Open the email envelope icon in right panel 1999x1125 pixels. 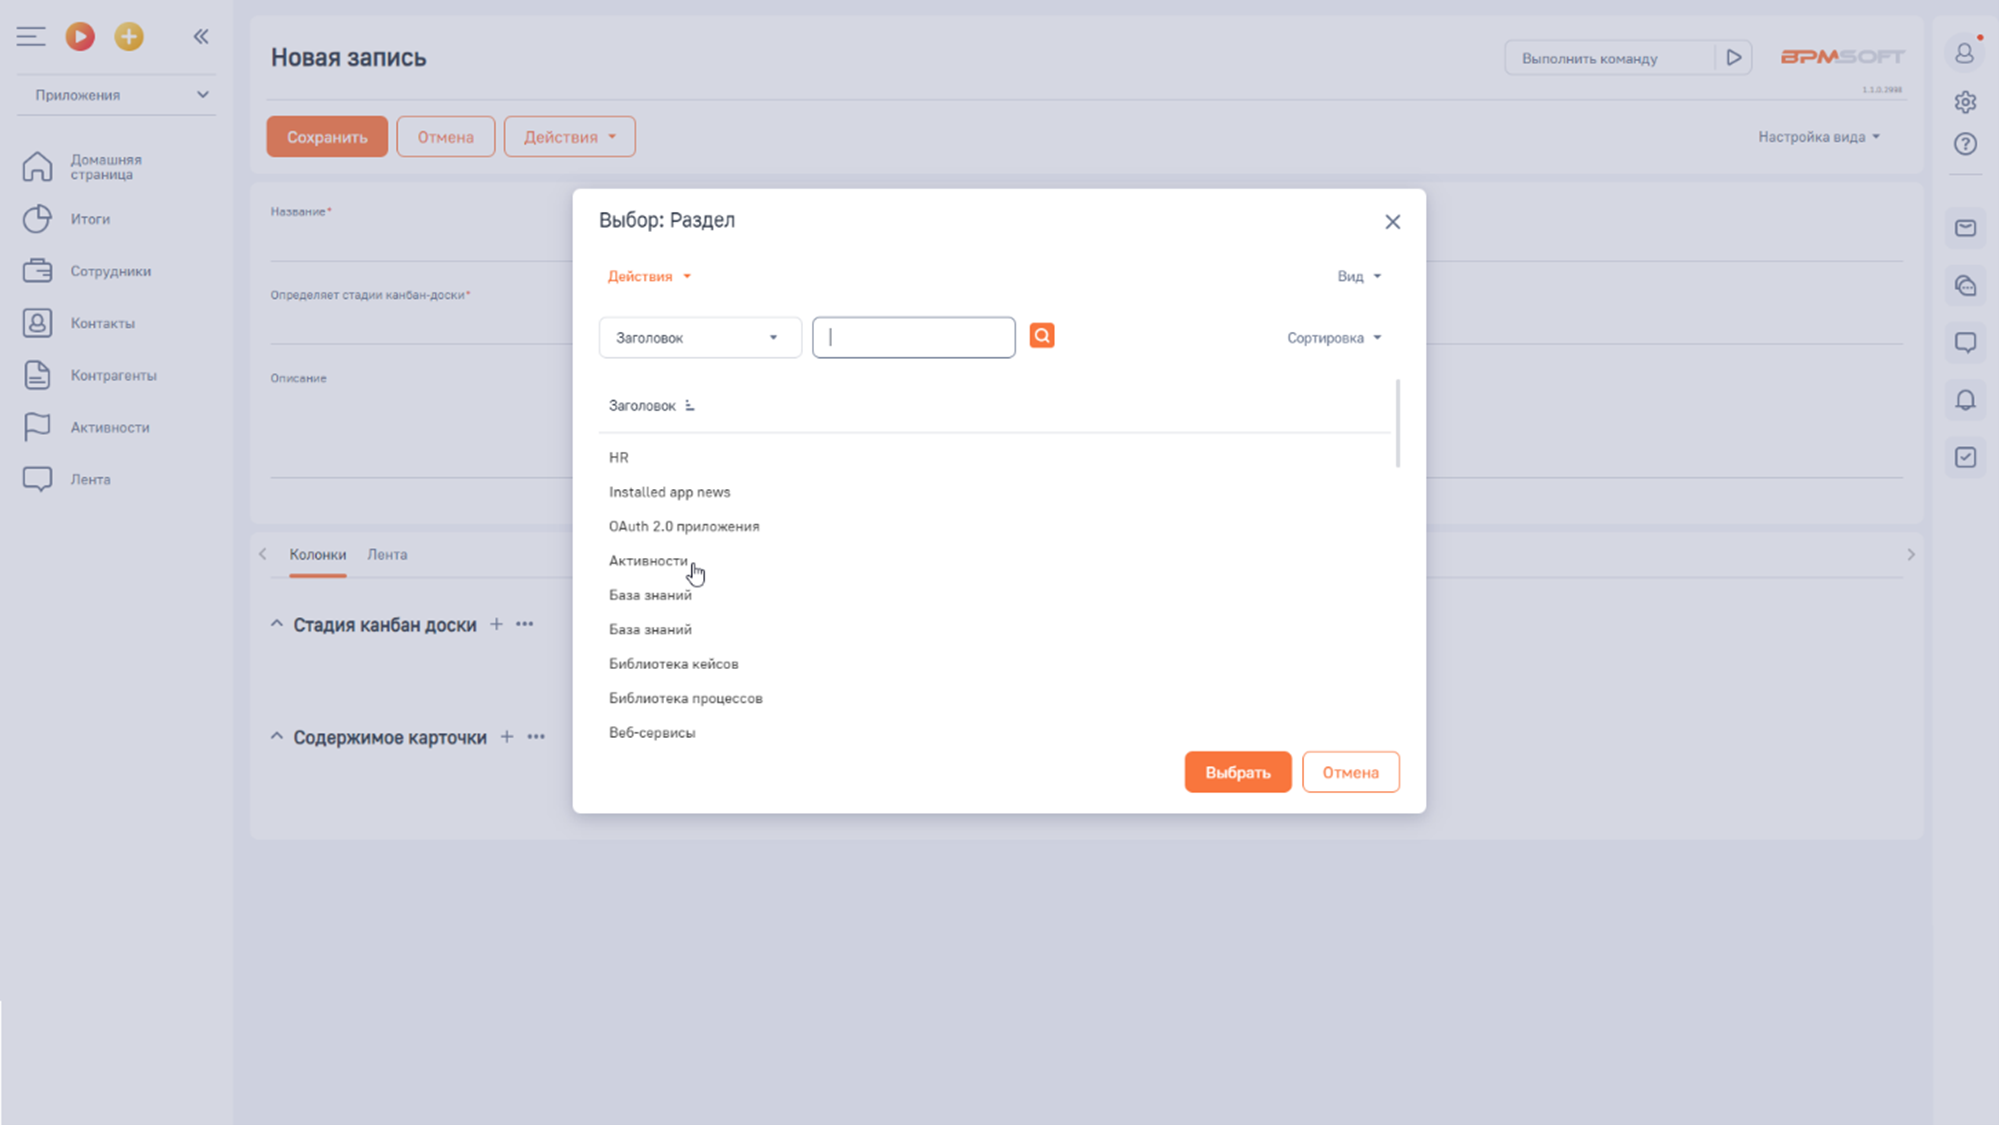pos(1965,228)
